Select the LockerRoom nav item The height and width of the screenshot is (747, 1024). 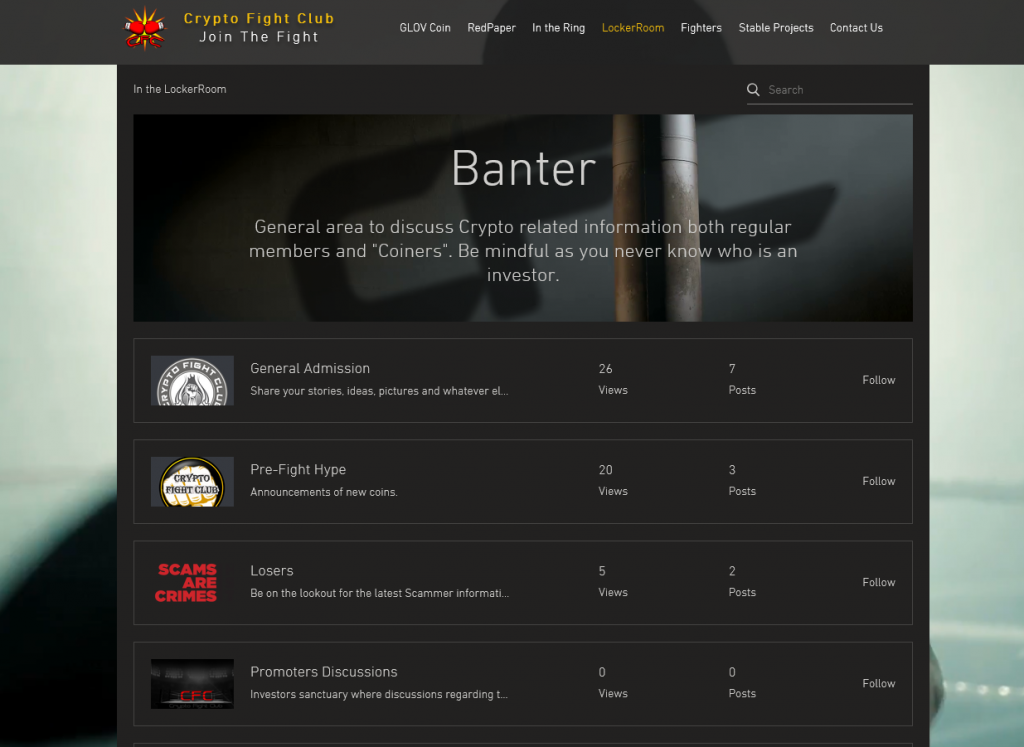coord(633,27)
